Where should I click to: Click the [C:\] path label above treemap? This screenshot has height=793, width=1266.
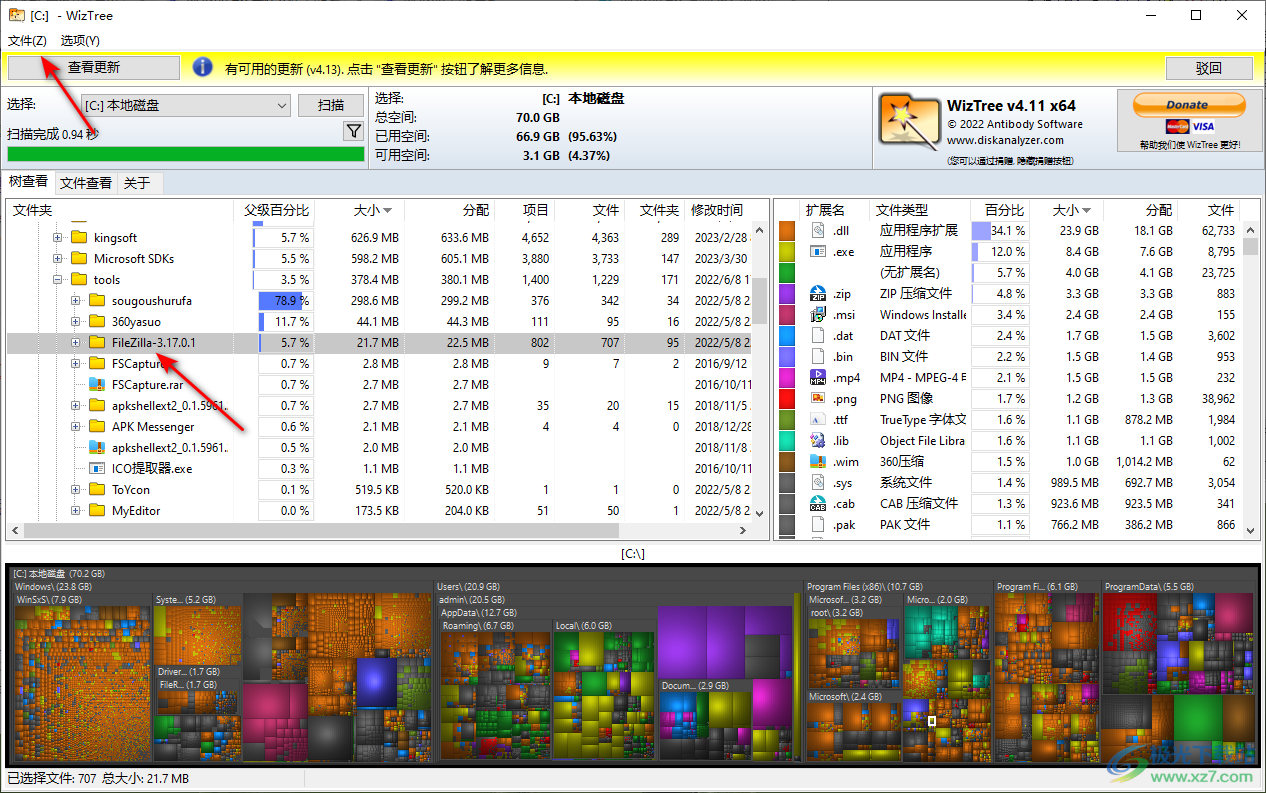point(632,553)
